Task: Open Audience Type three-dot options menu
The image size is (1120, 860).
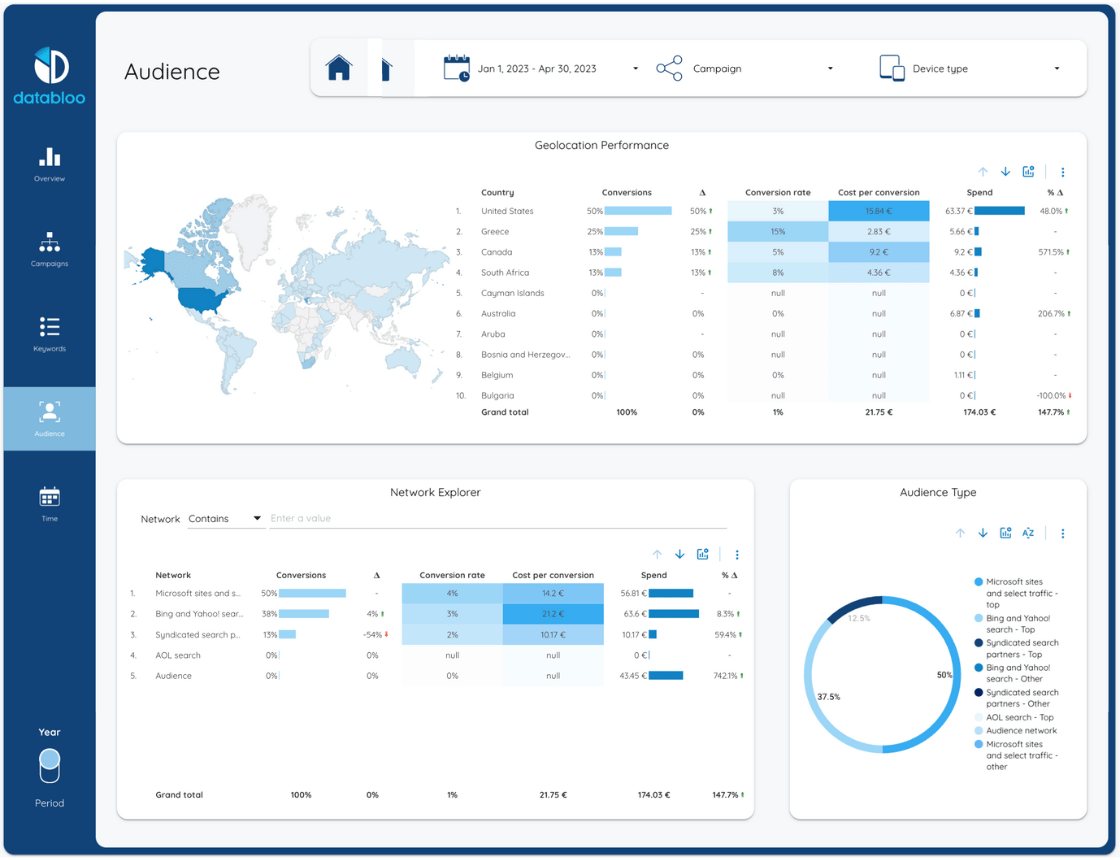Action: 1062,533
